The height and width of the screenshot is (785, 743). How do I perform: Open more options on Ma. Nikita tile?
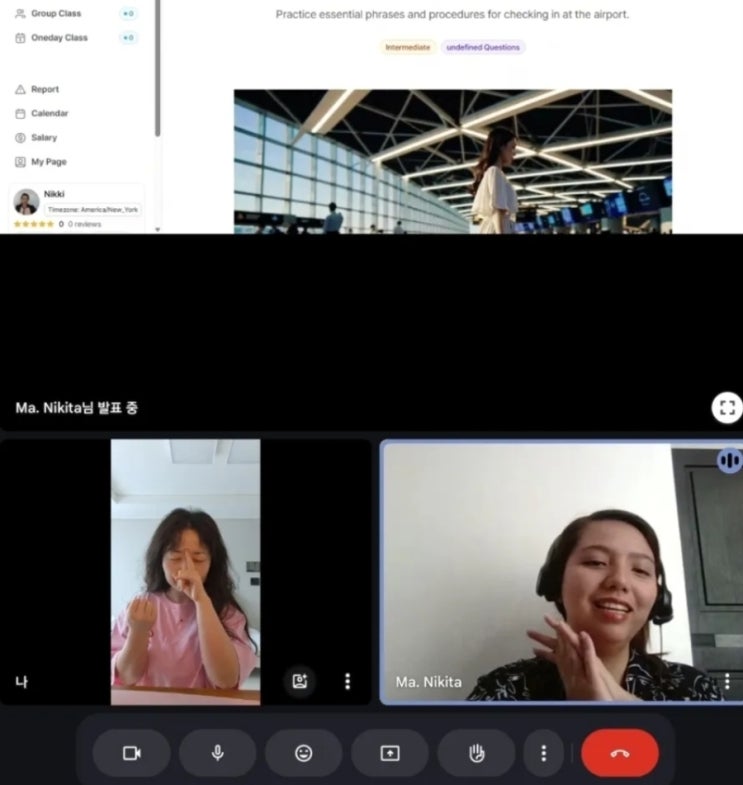point(727,681)
